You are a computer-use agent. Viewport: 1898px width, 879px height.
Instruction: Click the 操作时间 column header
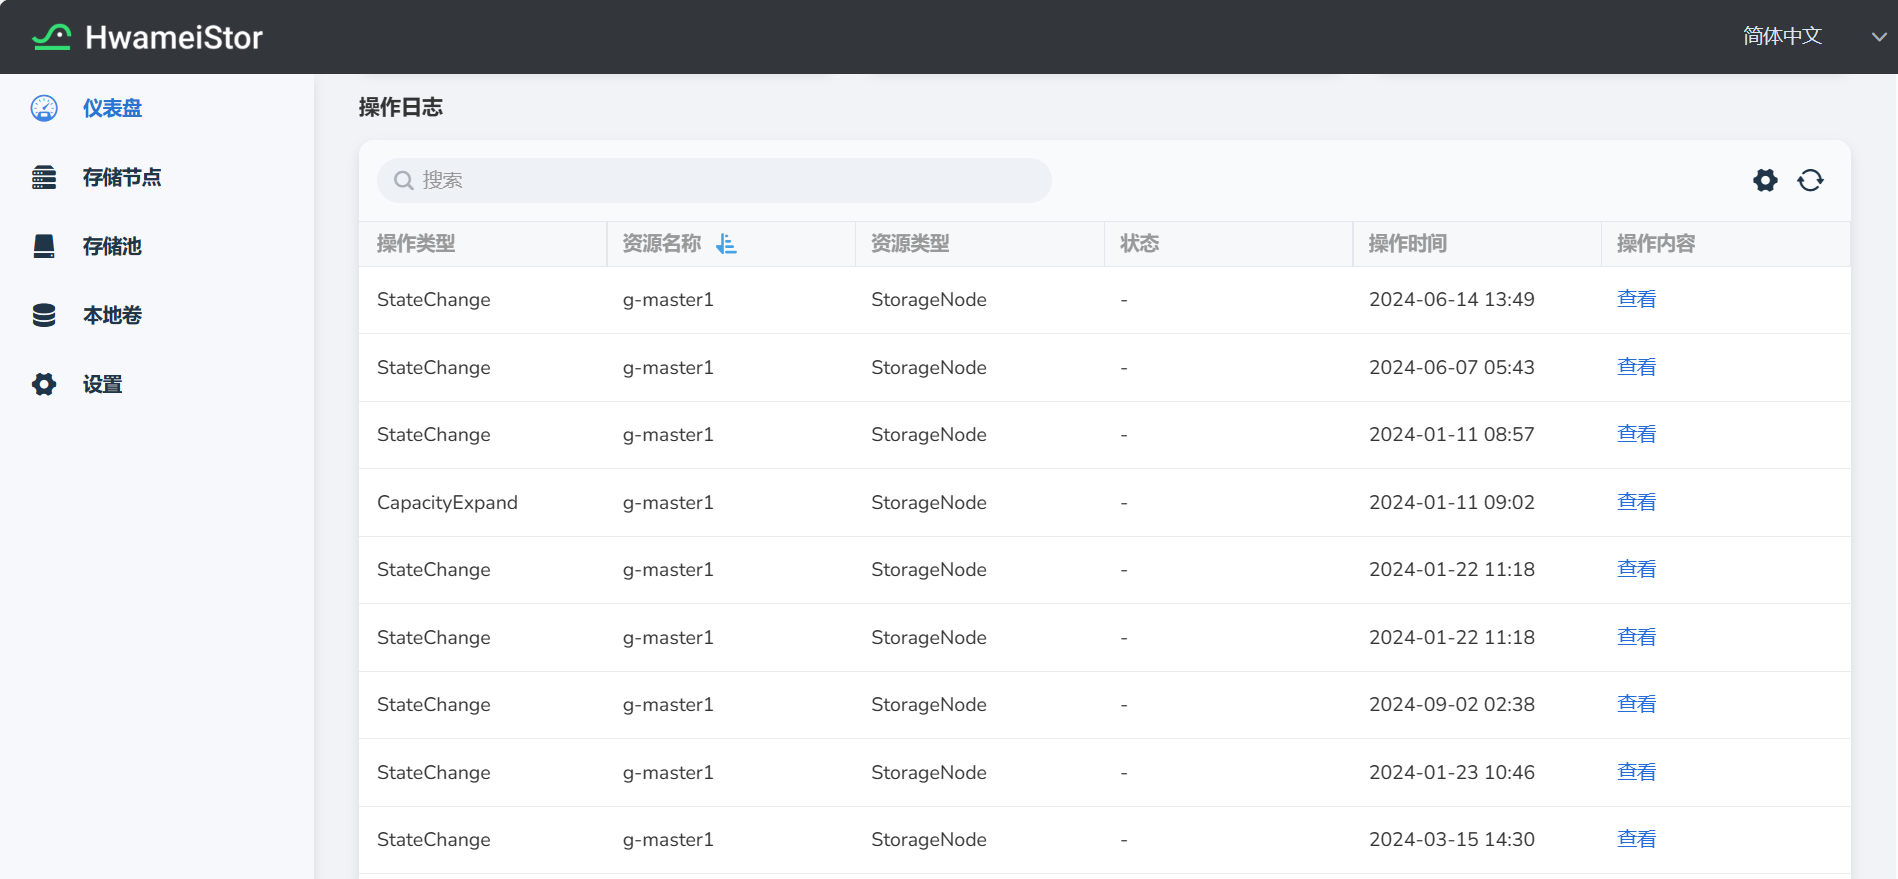(x=1407, y=244)
